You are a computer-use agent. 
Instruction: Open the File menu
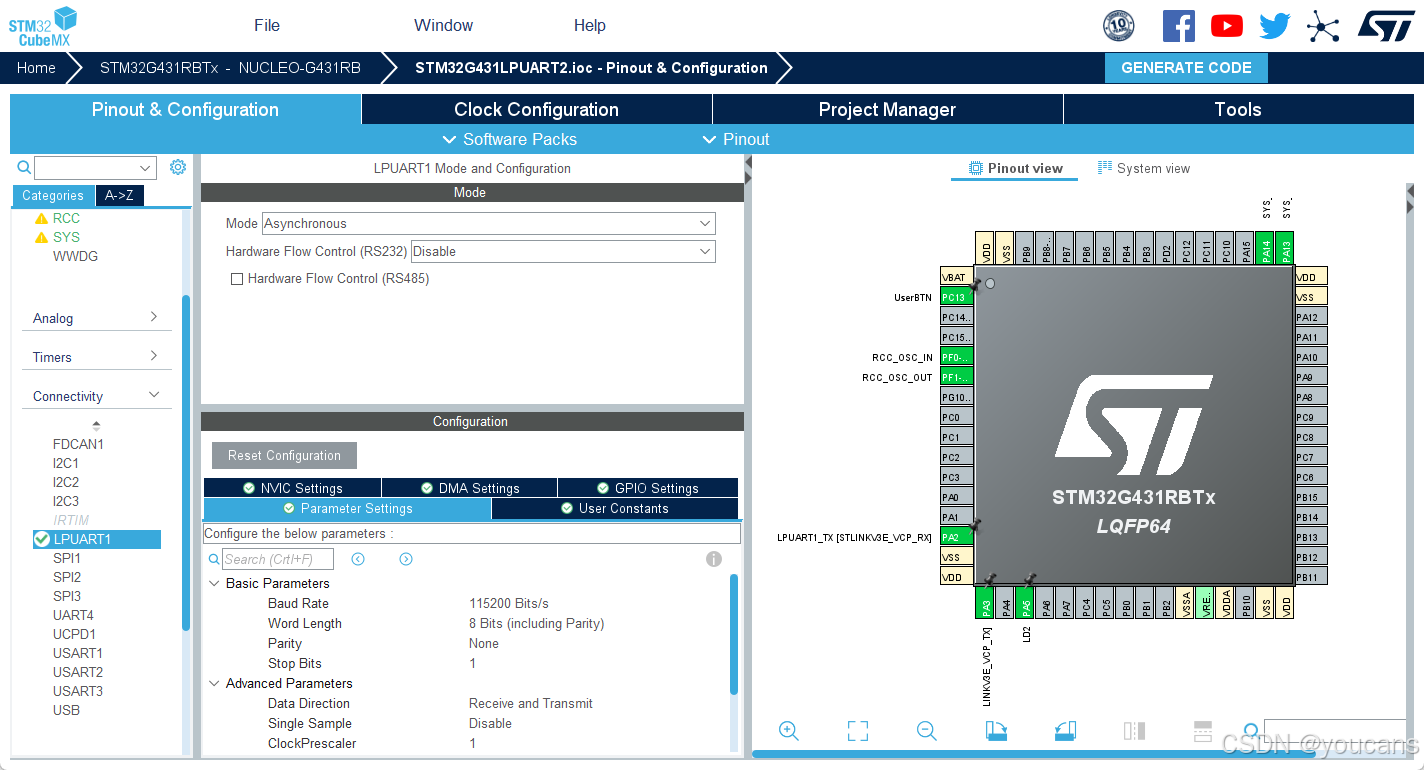[267, 25]
